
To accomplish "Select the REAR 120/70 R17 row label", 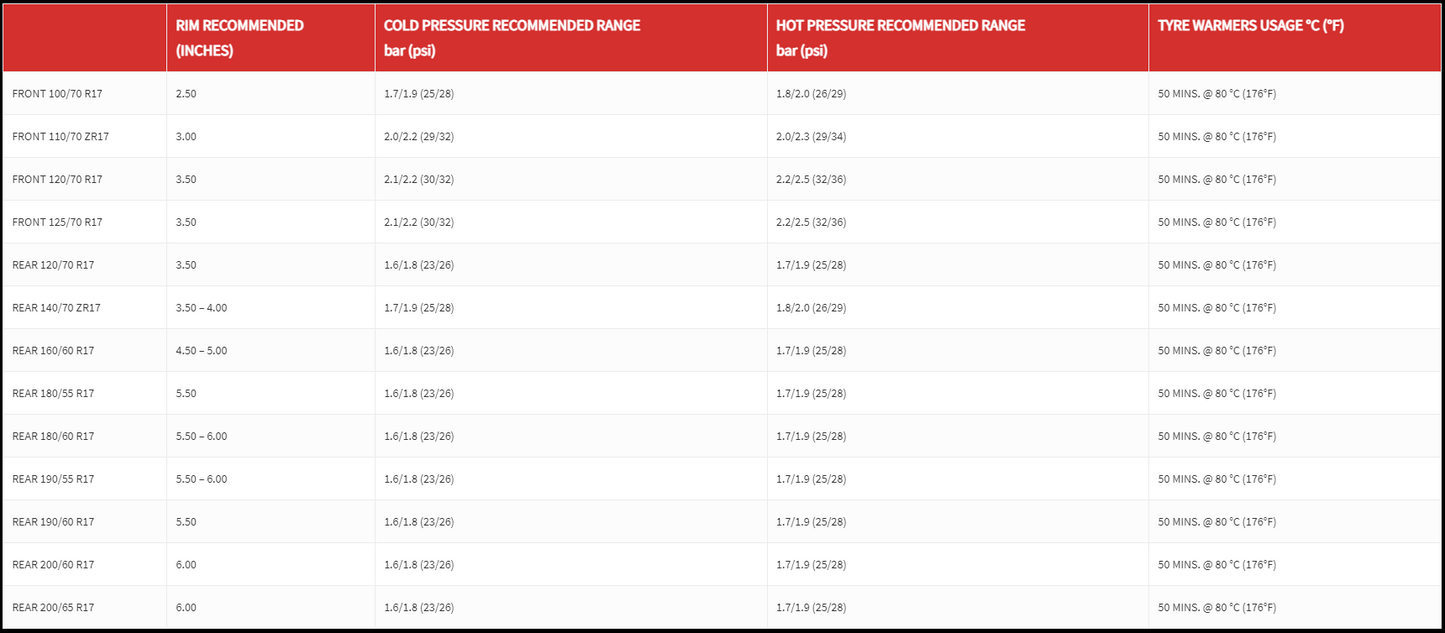I will pos(53,265).
